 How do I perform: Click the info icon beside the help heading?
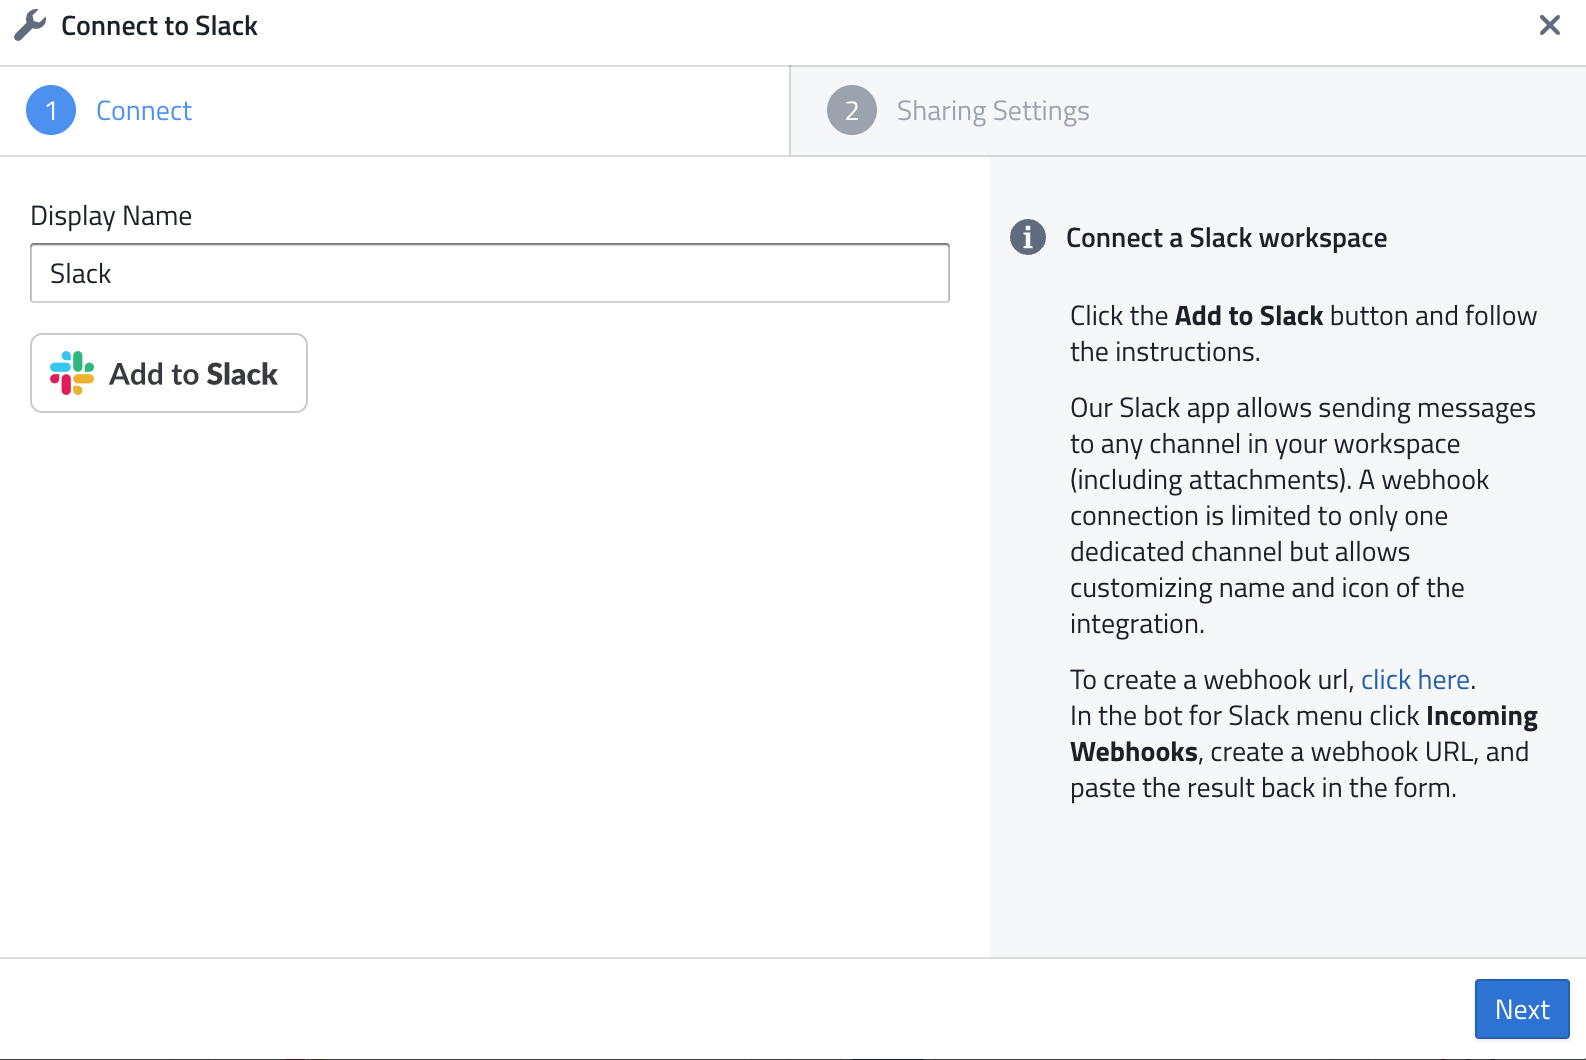point(1028,238)
